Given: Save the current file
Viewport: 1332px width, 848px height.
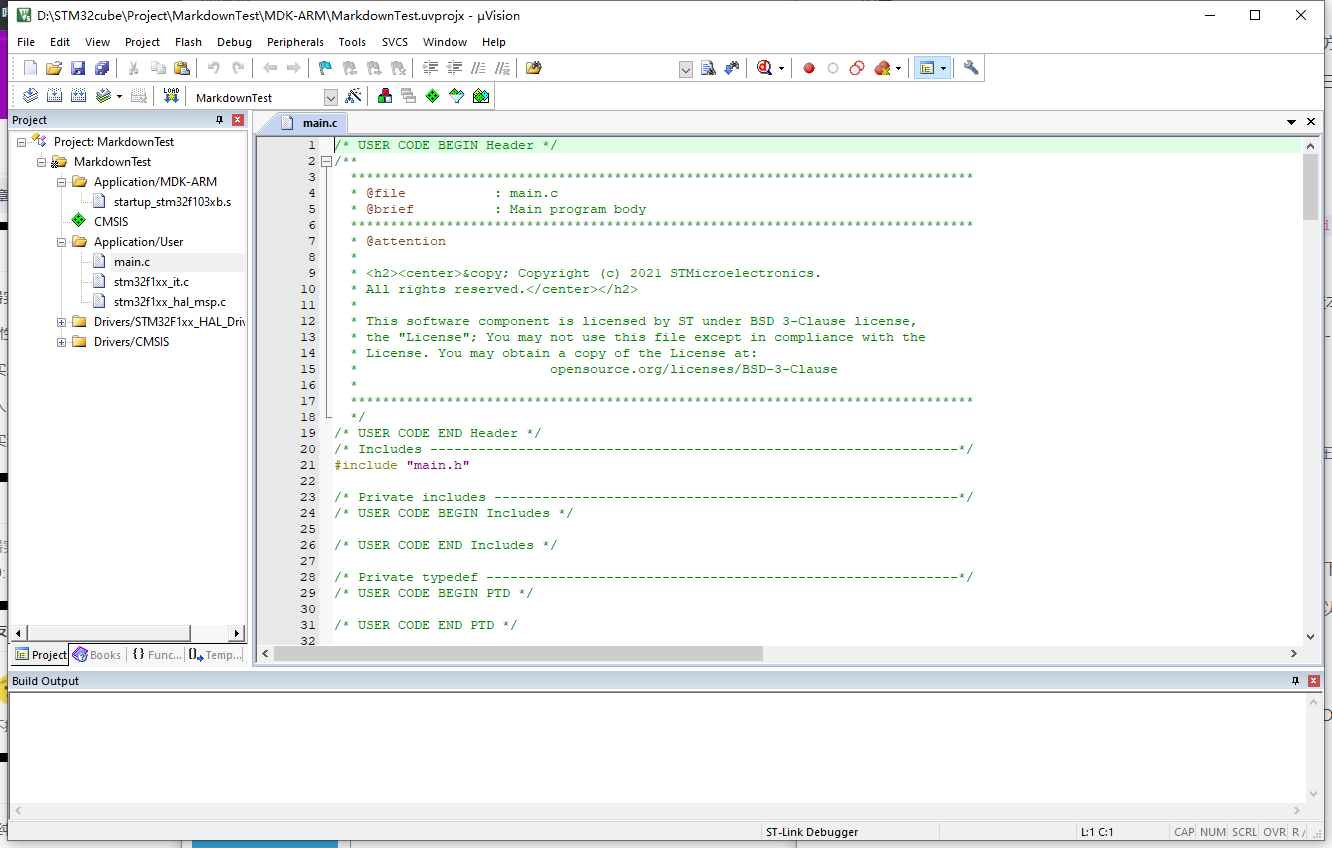Looking at the screenshot, I should (x=78, y=68).
